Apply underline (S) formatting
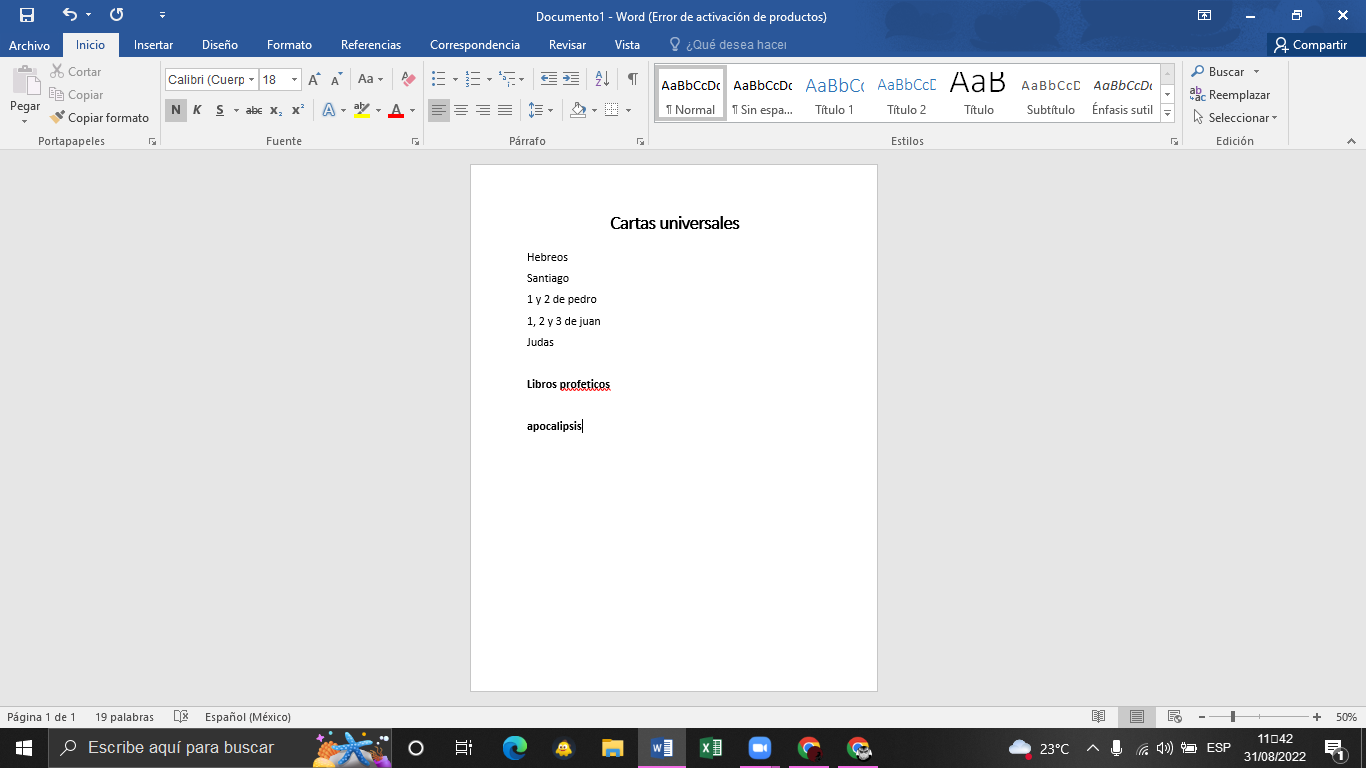This screenshot has width=1366, height=768. 220,110
